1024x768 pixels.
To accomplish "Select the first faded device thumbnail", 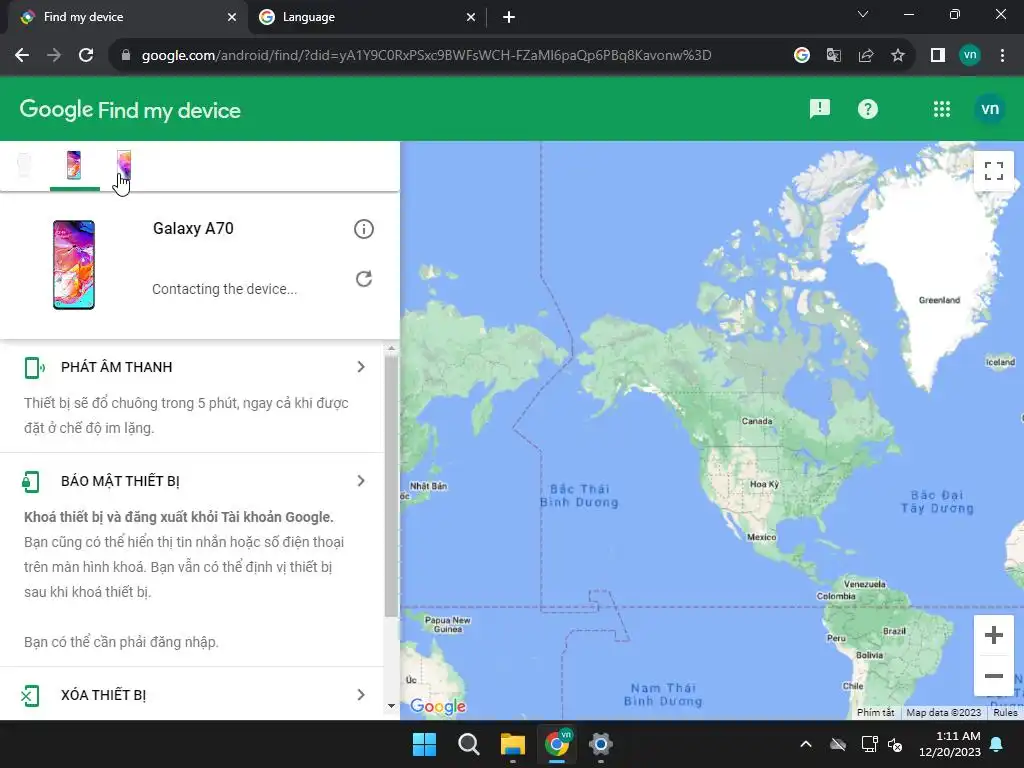I will coord(24,165).
